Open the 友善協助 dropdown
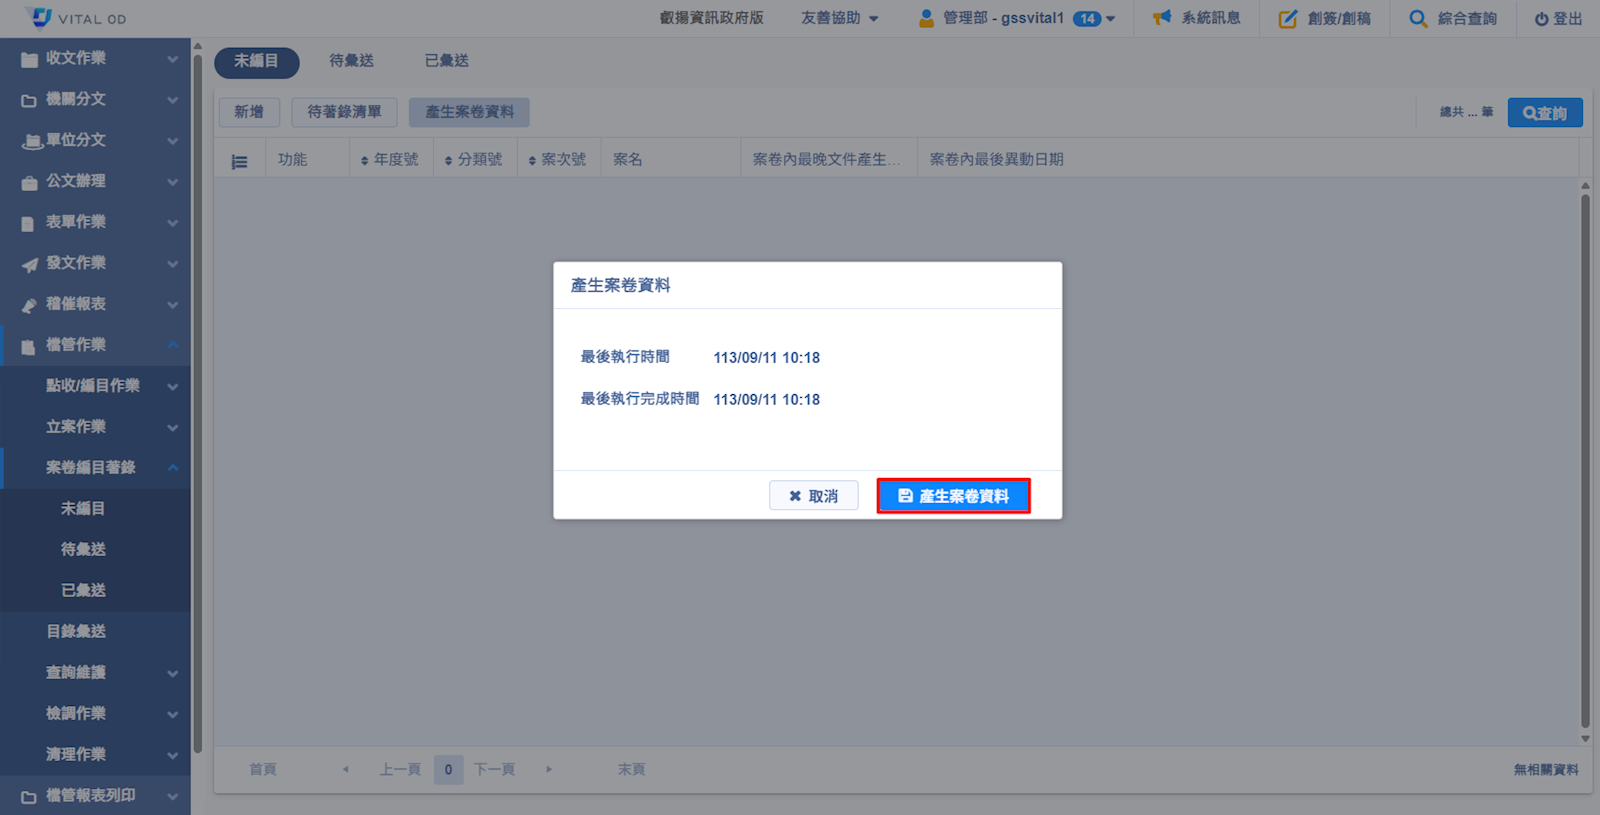Image resolution: width=1600 pixels, height=815 pixels. [x=839, y=18]
